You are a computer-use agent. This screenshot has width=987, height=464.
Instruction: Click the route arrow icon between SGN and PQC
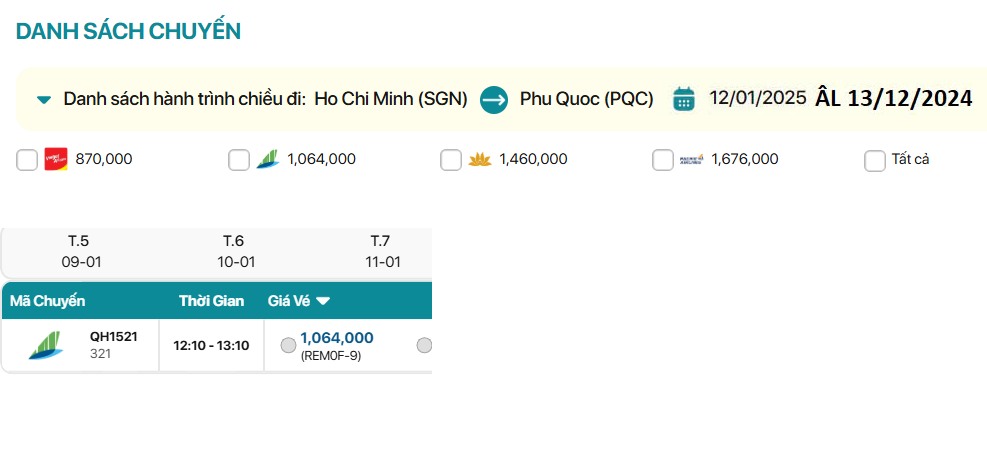494,99
